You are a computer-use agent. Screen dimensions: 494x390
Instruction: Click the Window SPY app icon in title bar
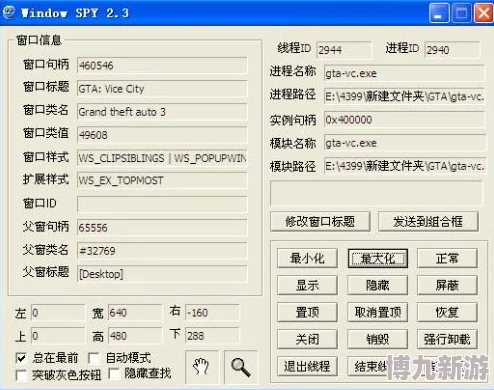[x=9, y=12]
